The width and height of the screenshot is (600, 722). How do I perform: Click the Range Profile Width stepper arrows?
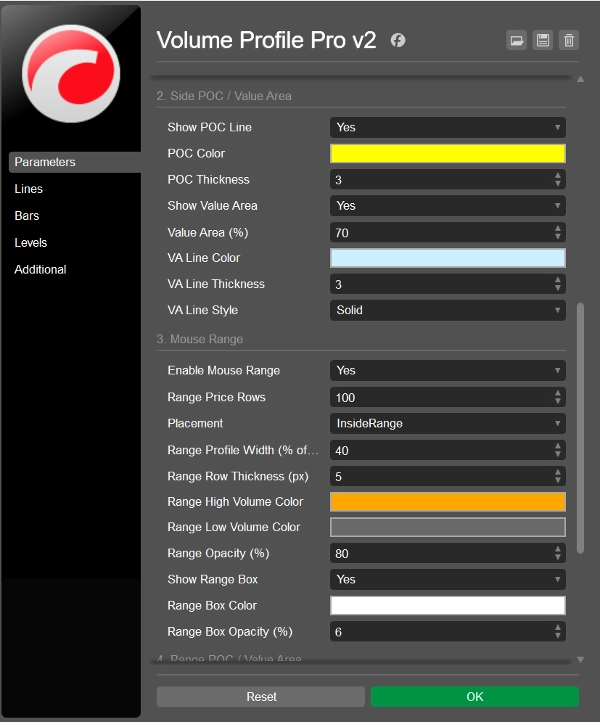pyautogui.click(x=558, y=450)
